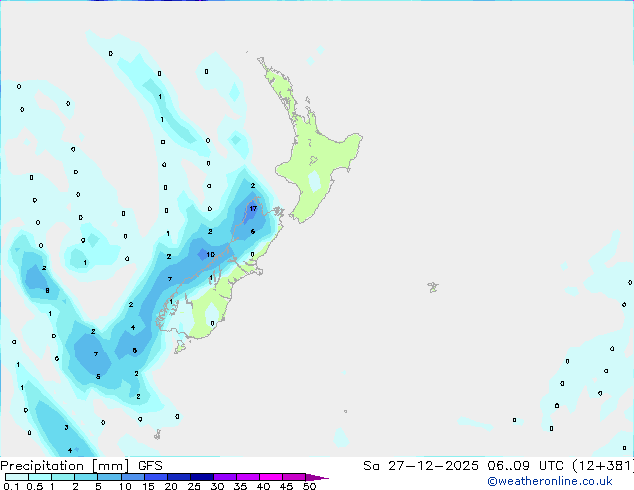The height and width of the screenshot is (490, 634).
Task: Click the lake in the central North Island
Action: click(x=313, y=161)
